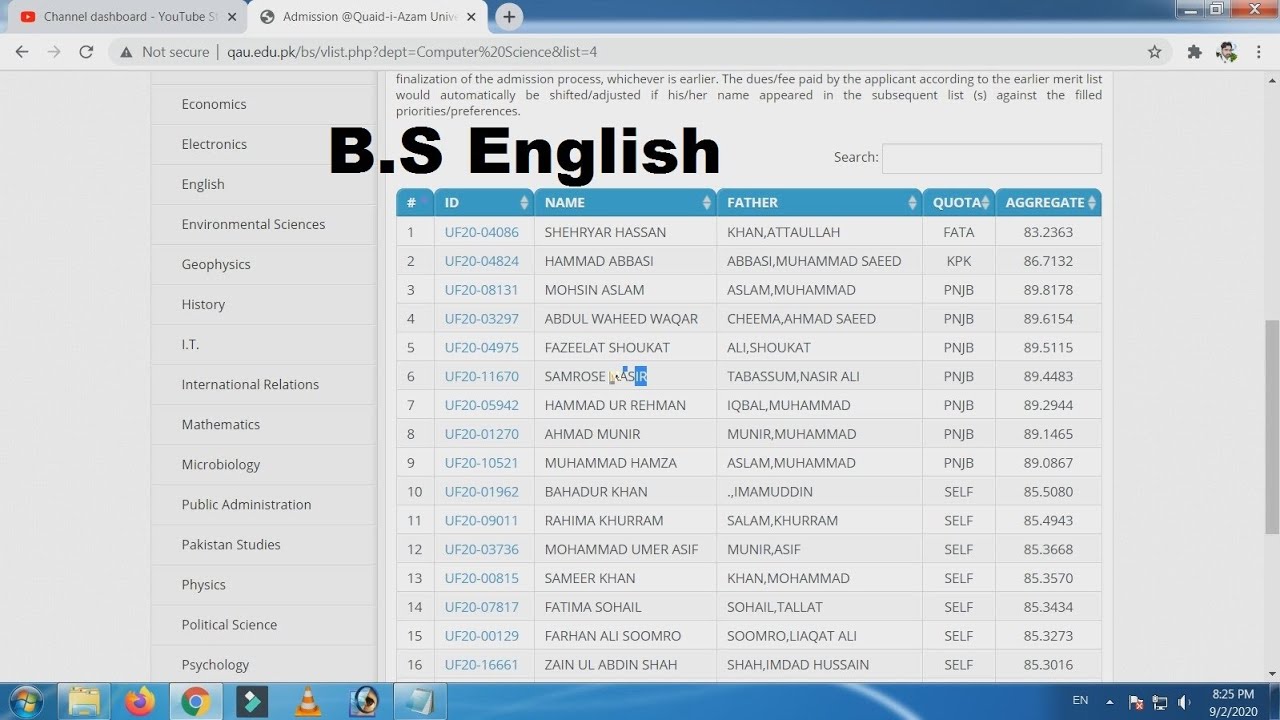Click the page vertical scrollbar thumb
Screen dimensions: 1280x720
pyautogui.click(x=1271, y=427)
